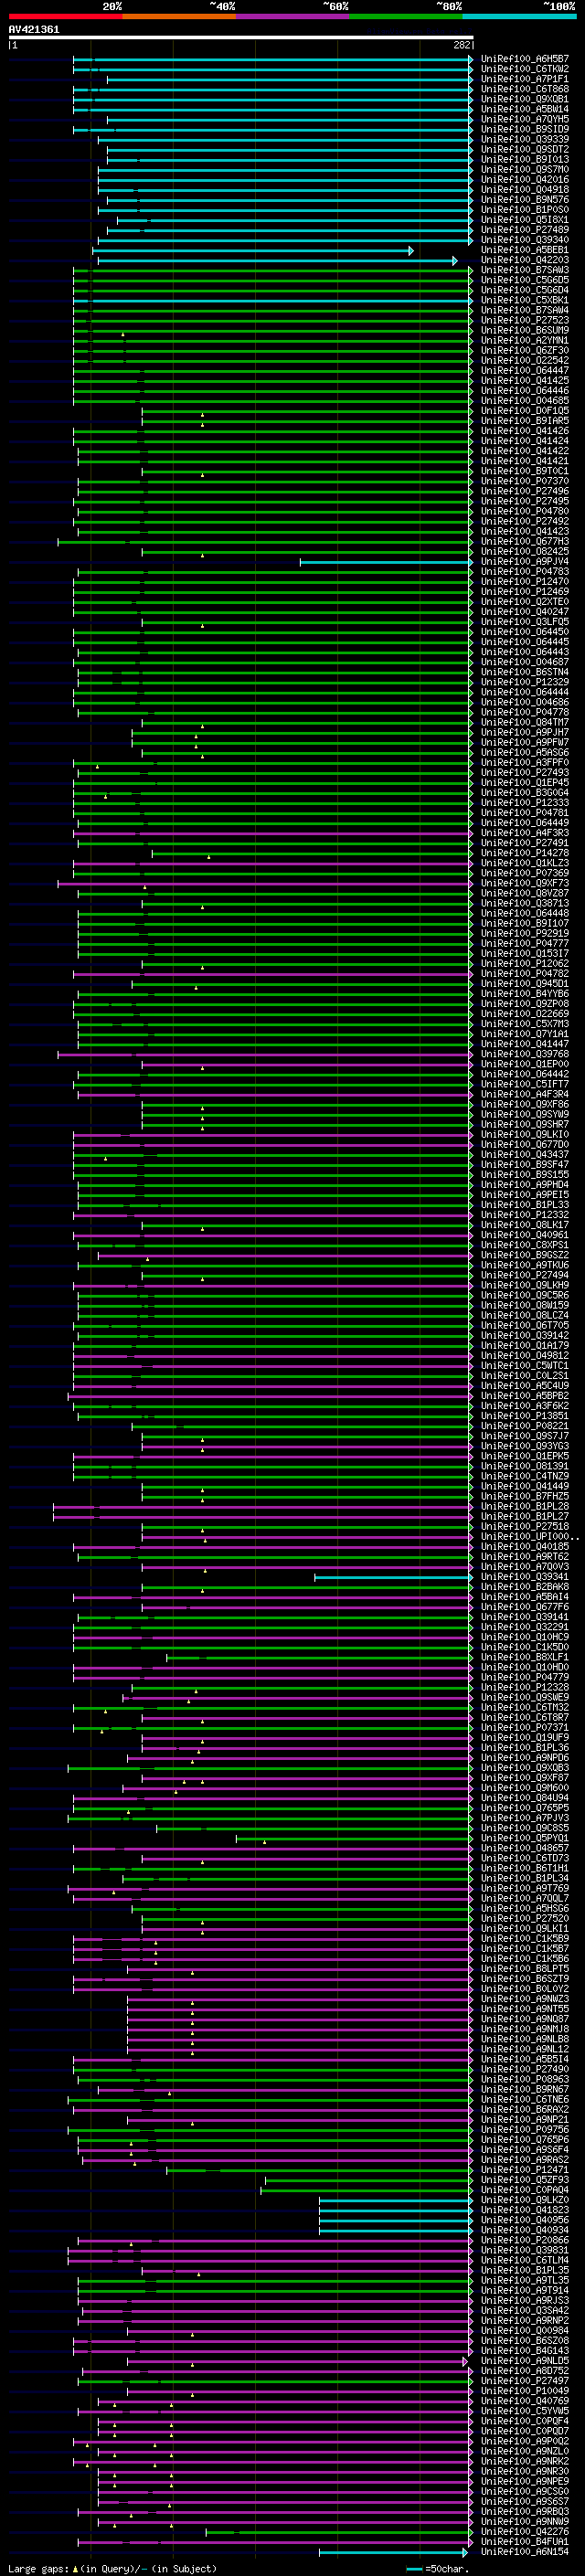The height and width of the screenshot is (2576, 585).
Task: Select hit label UniRef100_P27523
Action: tap(525, 320)
